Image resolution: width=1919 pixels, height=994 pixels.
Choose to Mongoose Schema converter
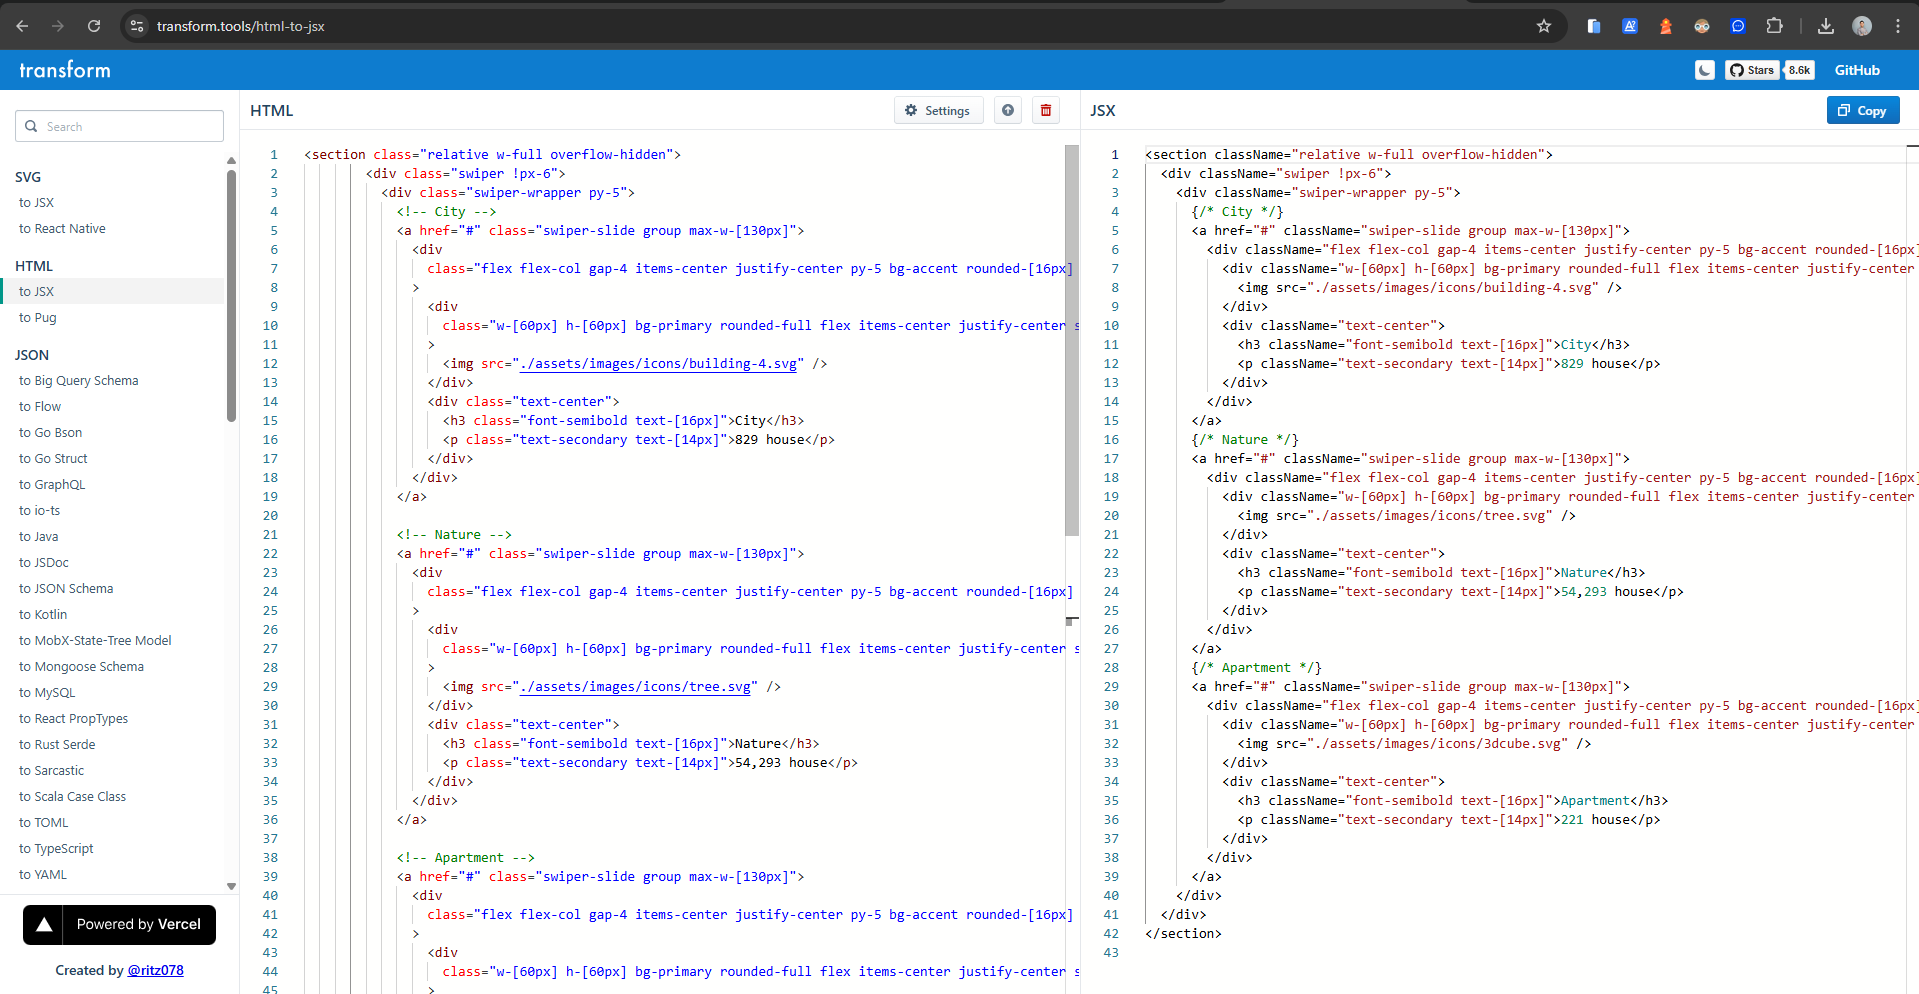click(x=81, y=667)
